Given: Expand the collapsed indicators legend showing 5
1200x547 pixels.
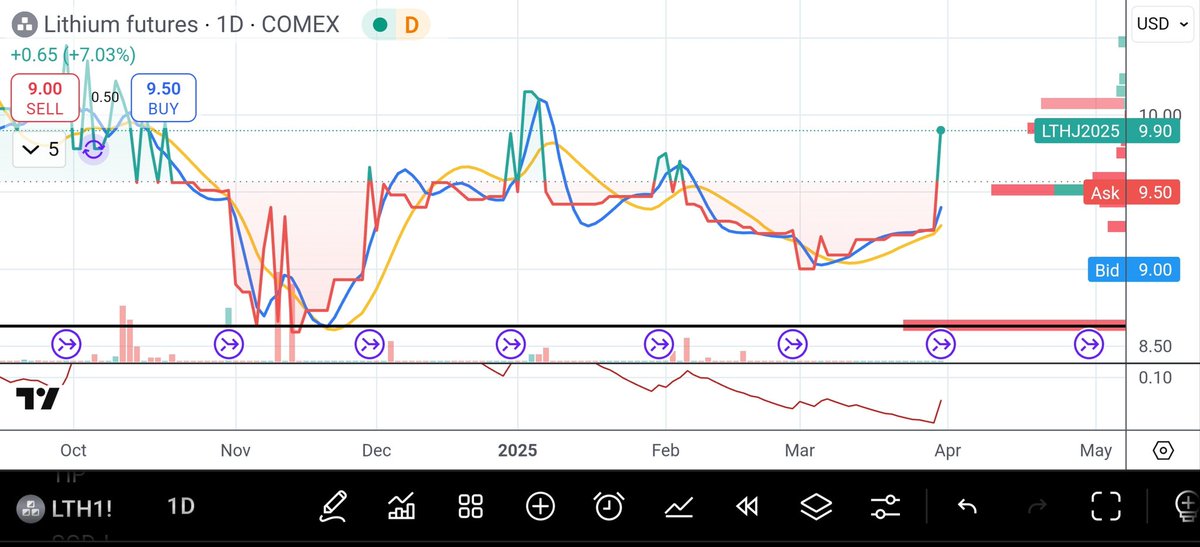Looking at the screenshot, I should coord(41,150).
